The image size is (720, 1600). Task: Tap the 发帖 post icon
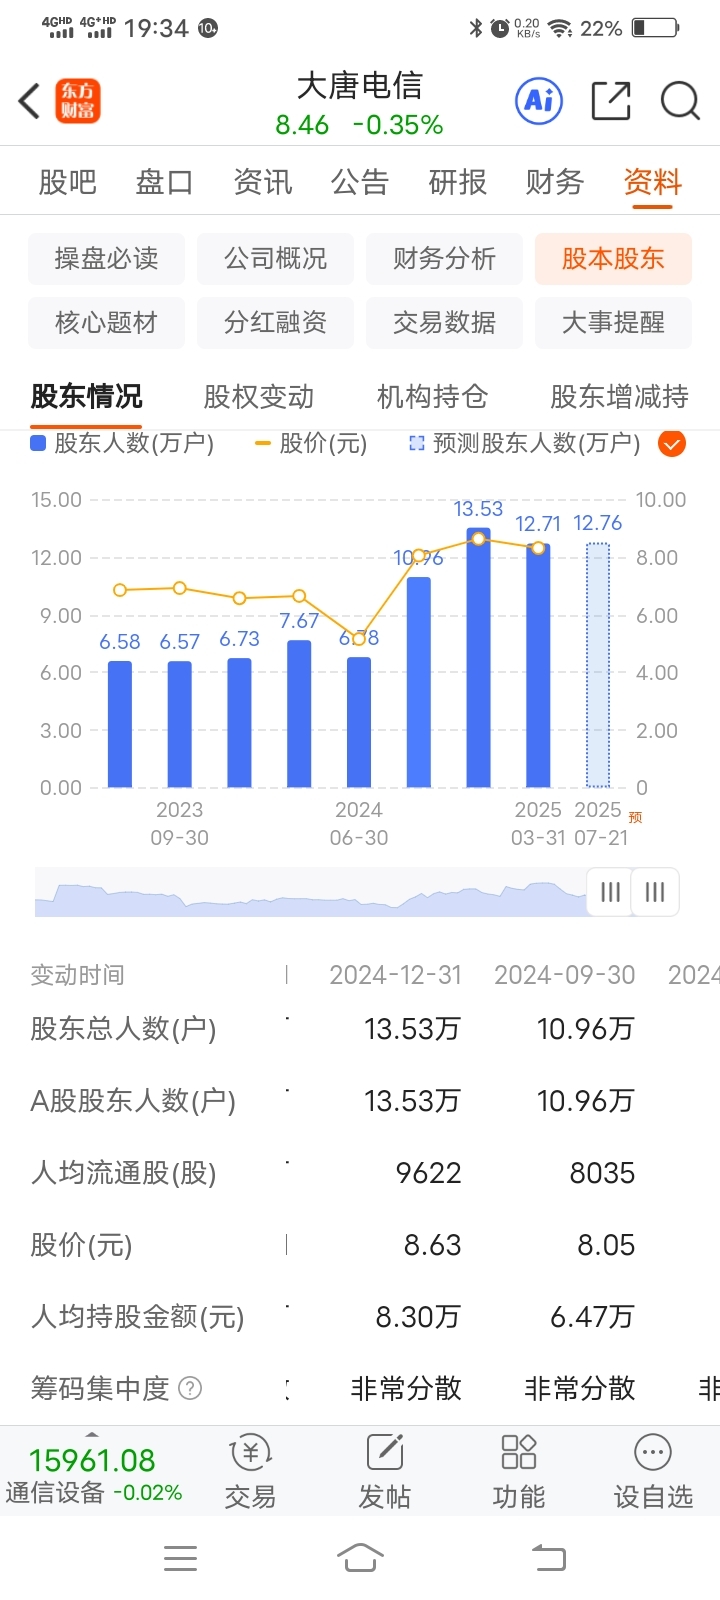pos(385,1472)
